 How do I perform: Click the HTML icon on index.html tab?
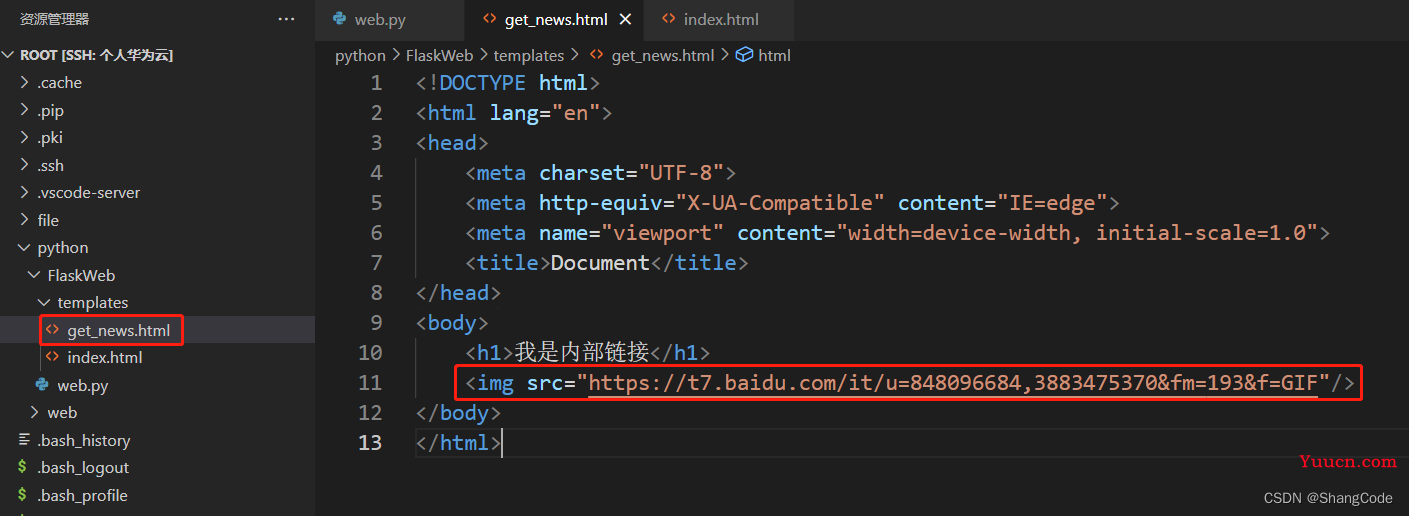[x=668, y=19]
